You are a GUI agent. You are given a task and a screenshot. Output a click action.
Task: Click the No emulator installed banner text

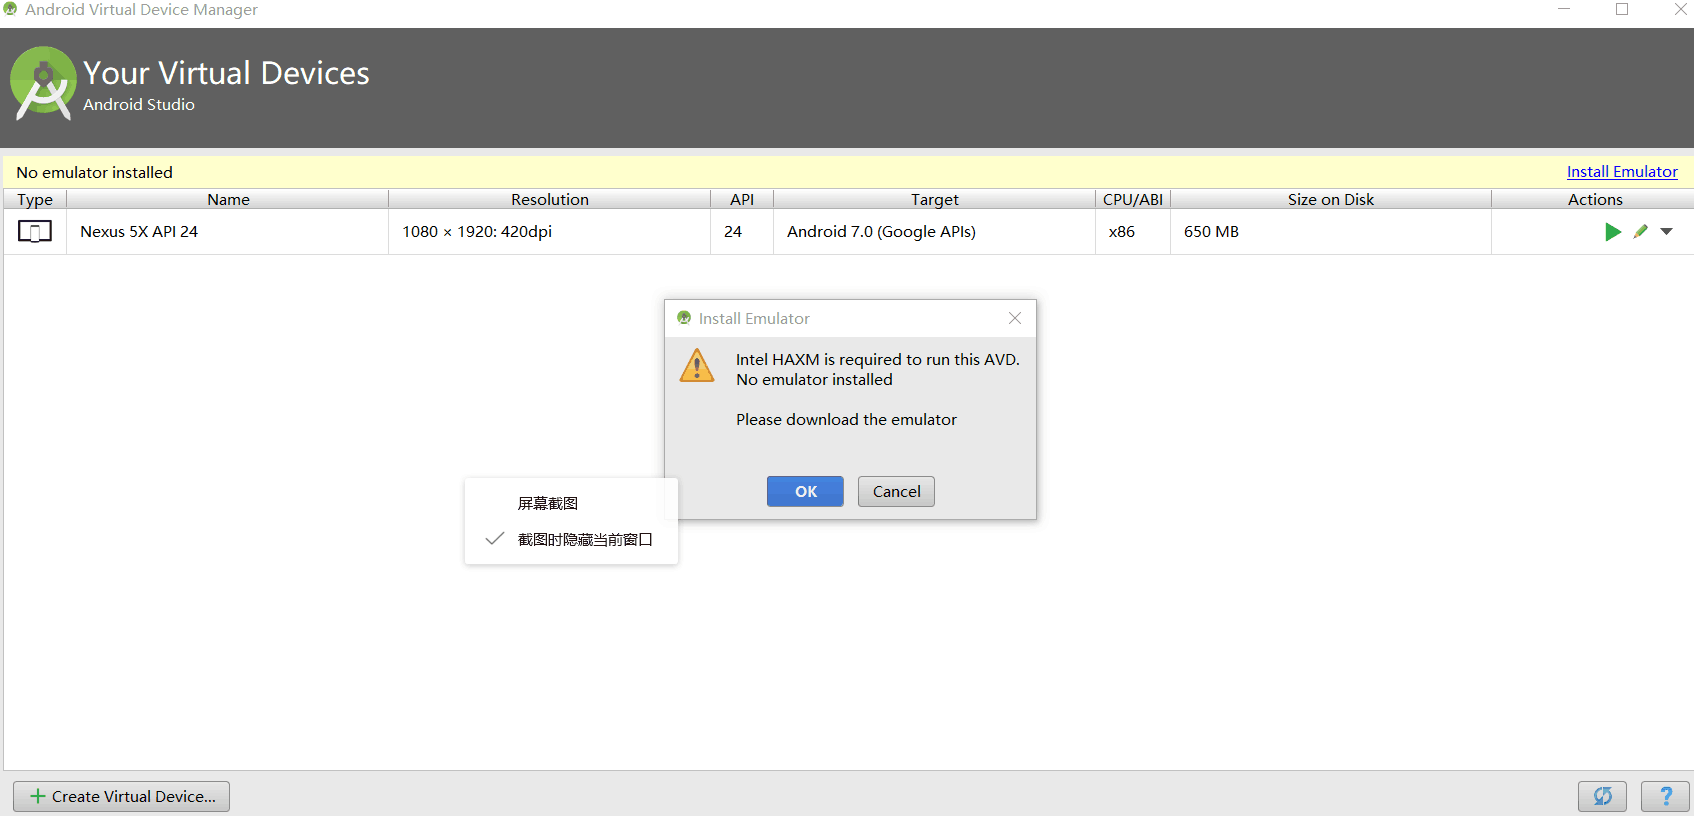(95, 172)
